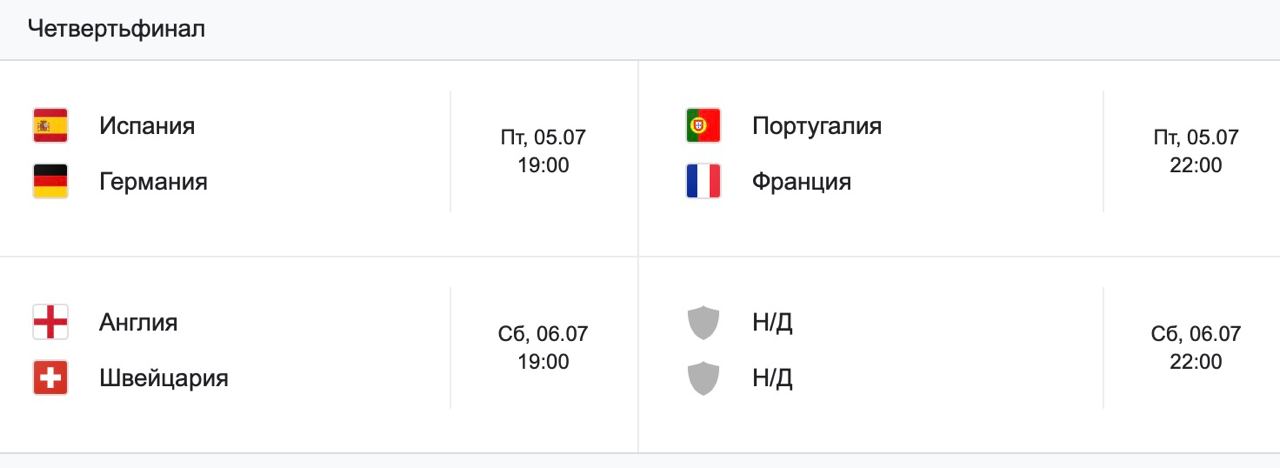
Task: Select the Франция team name
Action: [801, 182]
